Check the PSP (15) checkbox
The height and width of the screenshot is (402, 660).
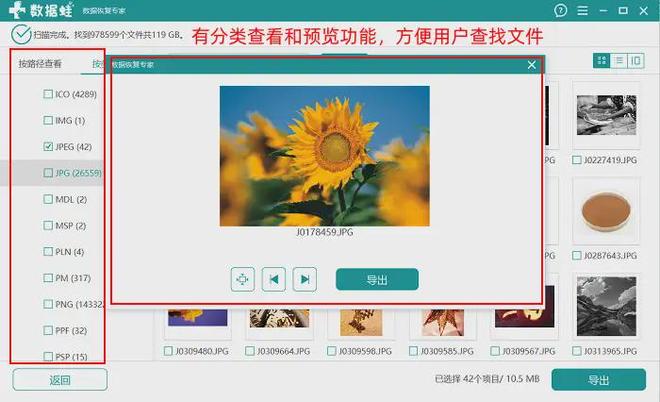click(x=48, y=357)
